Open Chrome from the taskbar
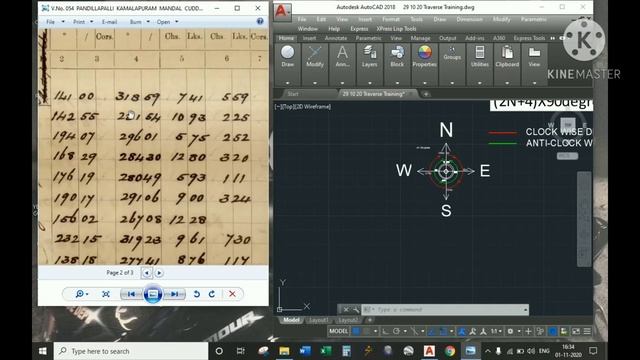Screen dimensions: 640x360 coord(450,351)
